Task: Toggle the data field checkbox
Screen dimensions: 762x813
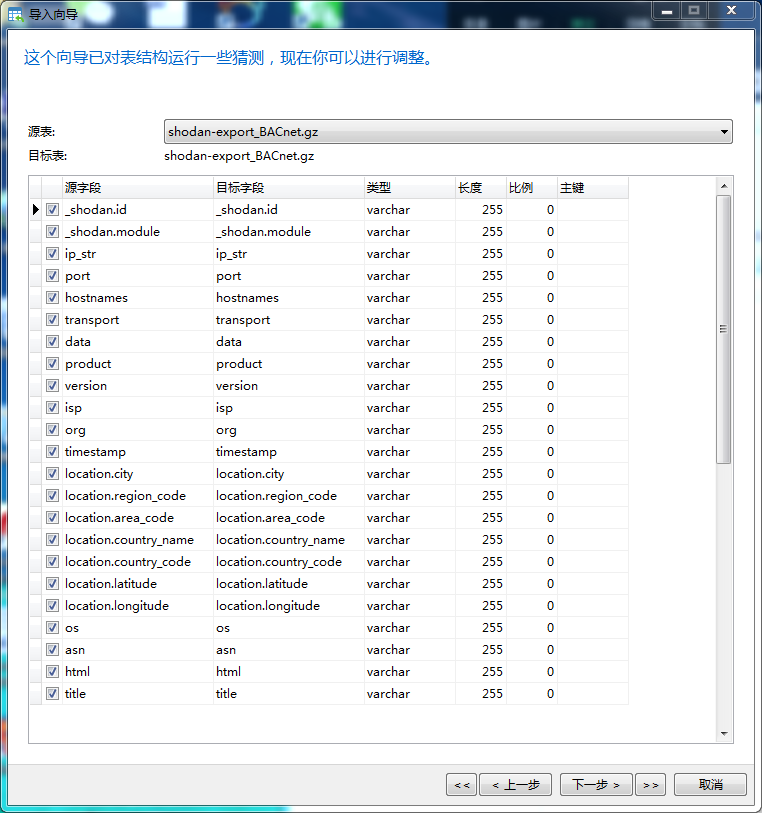Action: (52, 341)
